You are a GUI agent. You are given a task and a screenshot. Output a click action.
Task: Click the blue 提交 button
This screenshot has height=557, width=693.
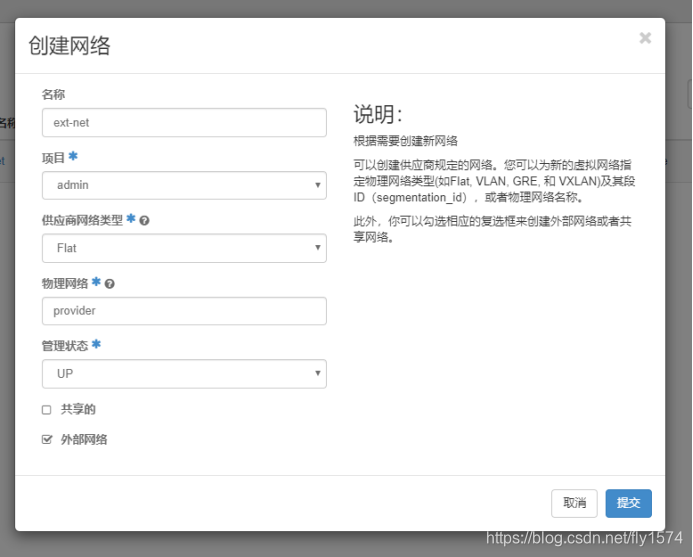tap(628, 503)
